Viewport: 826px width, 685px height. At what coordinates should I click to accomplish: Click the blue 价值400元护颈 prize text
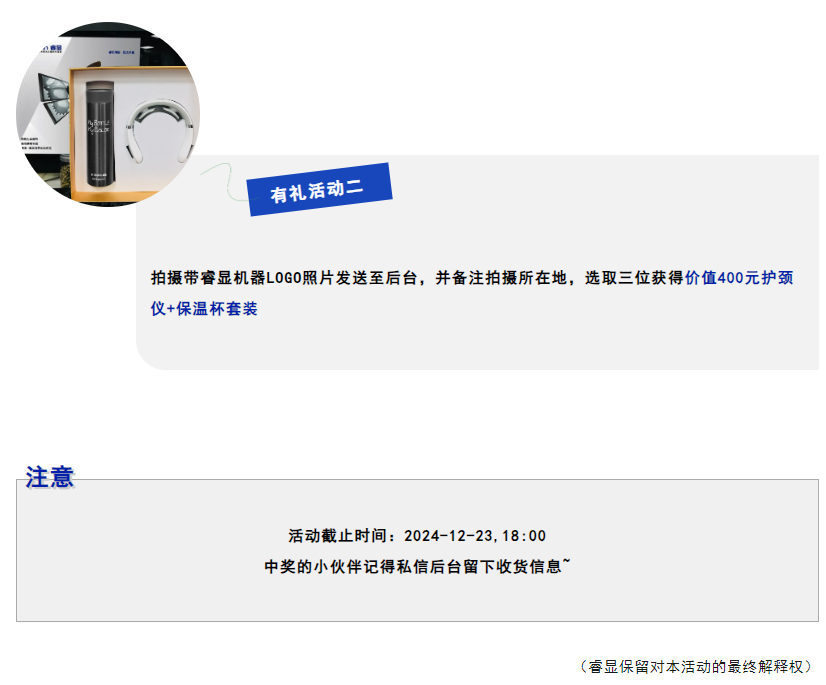click(x=739, y=278)
